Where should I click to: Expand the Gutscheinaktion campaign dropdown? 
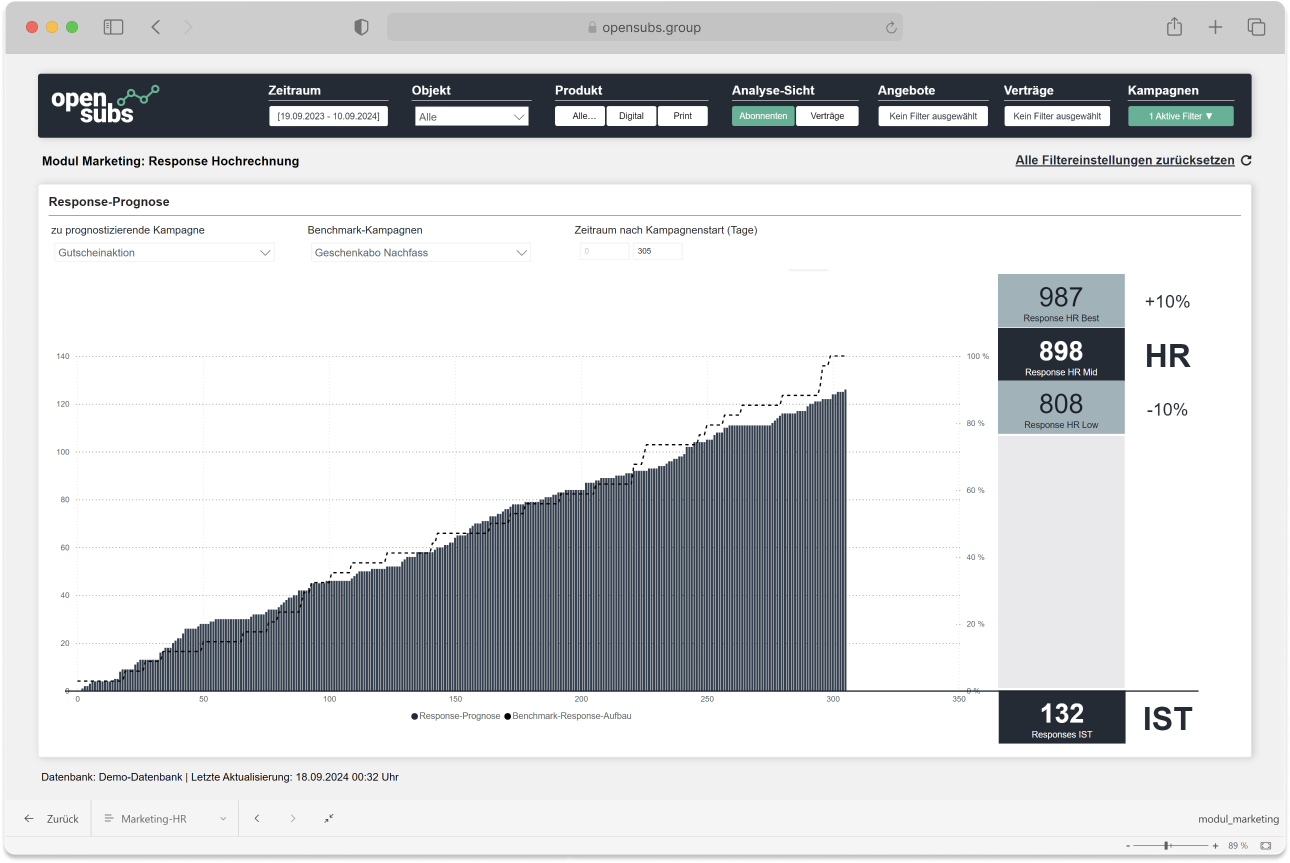pos(164,253)
